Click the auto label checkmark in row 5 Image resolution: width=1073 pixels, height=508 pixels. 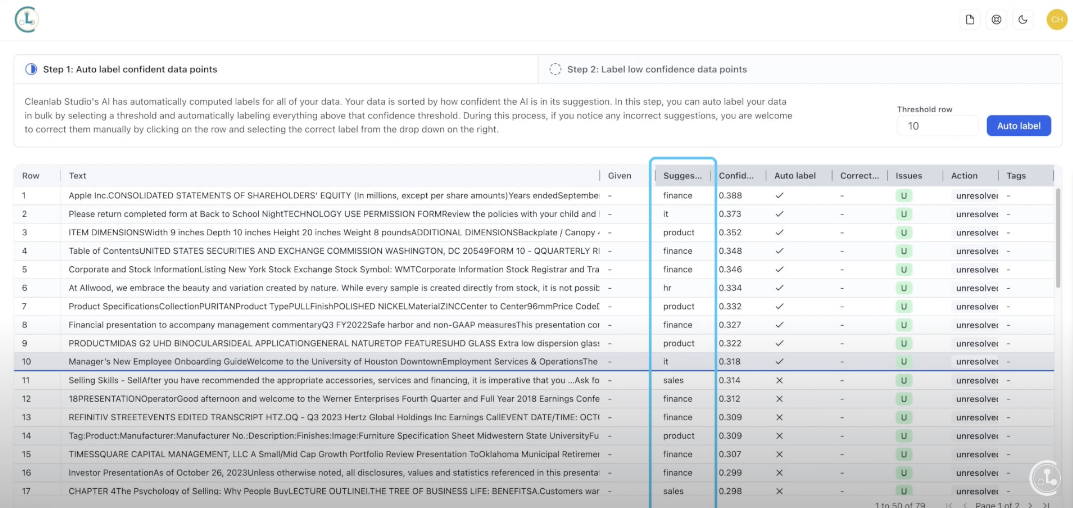click(x=779, y=269)
